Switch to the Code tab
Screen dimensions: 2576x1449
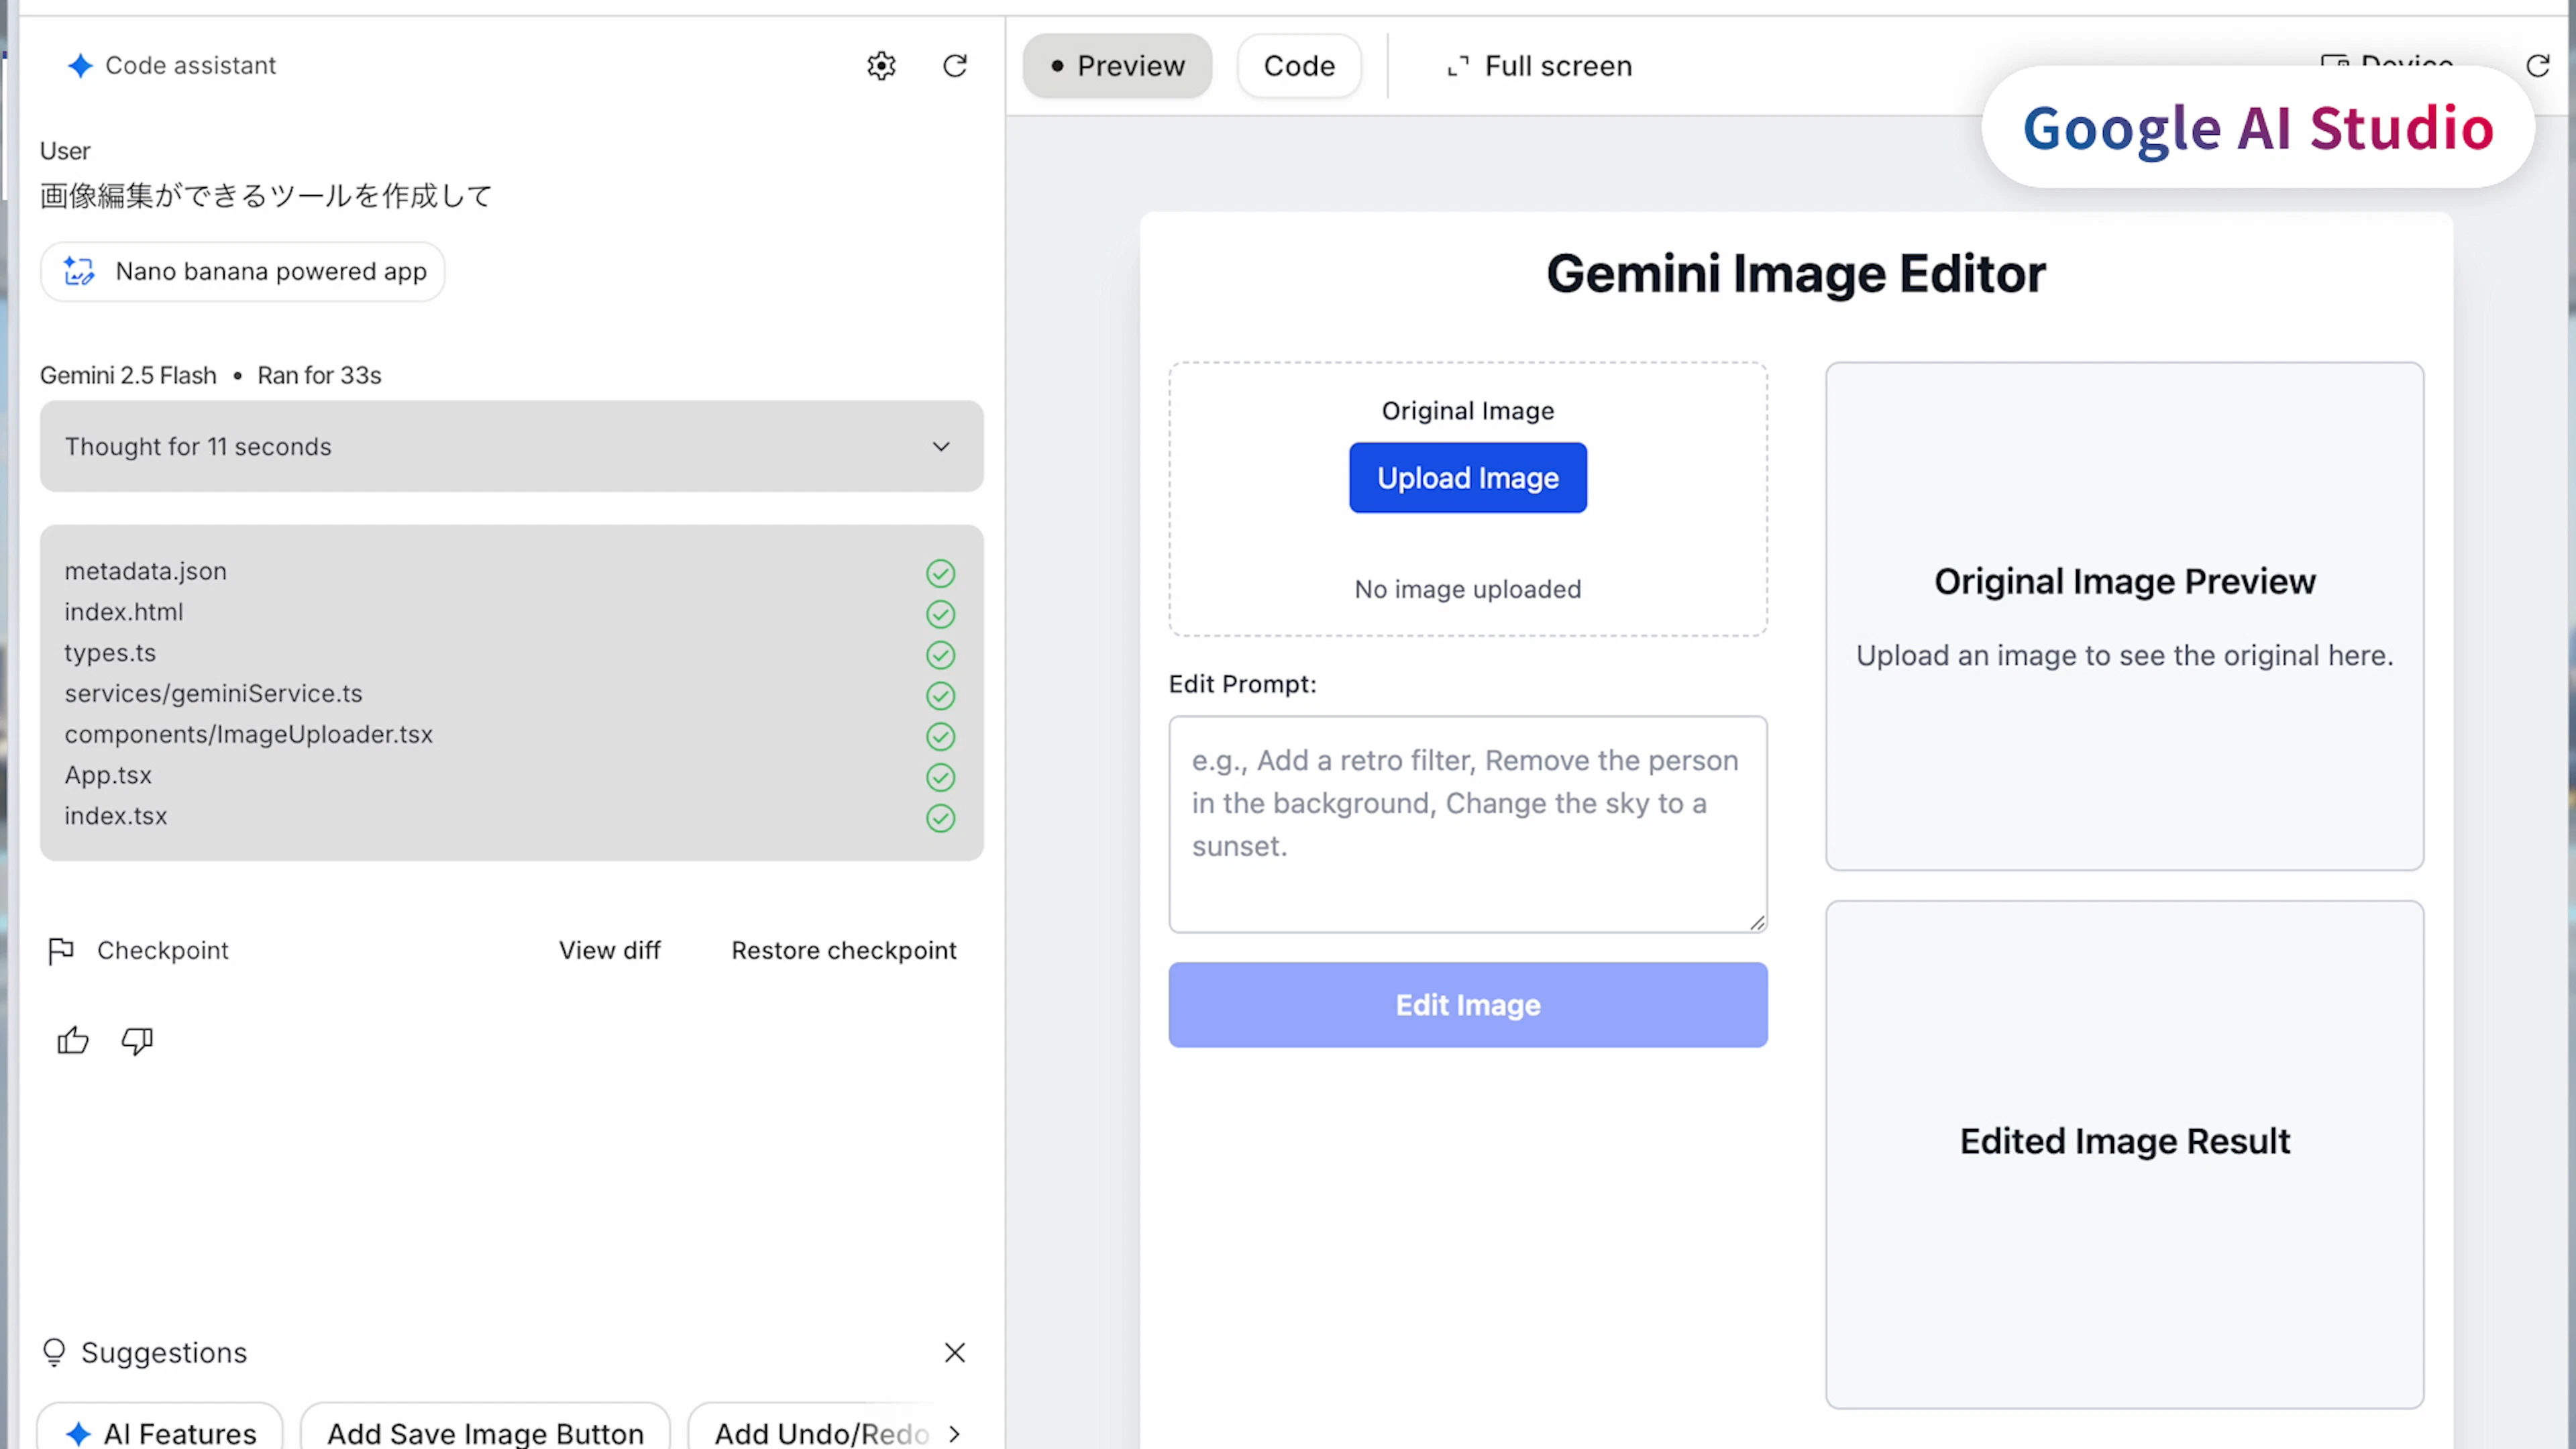1299,66
